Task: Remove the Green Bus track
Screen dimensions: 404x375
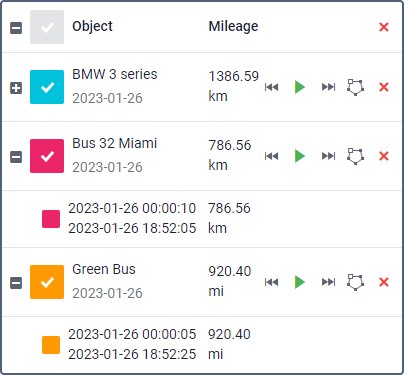Action: (384, 282)
